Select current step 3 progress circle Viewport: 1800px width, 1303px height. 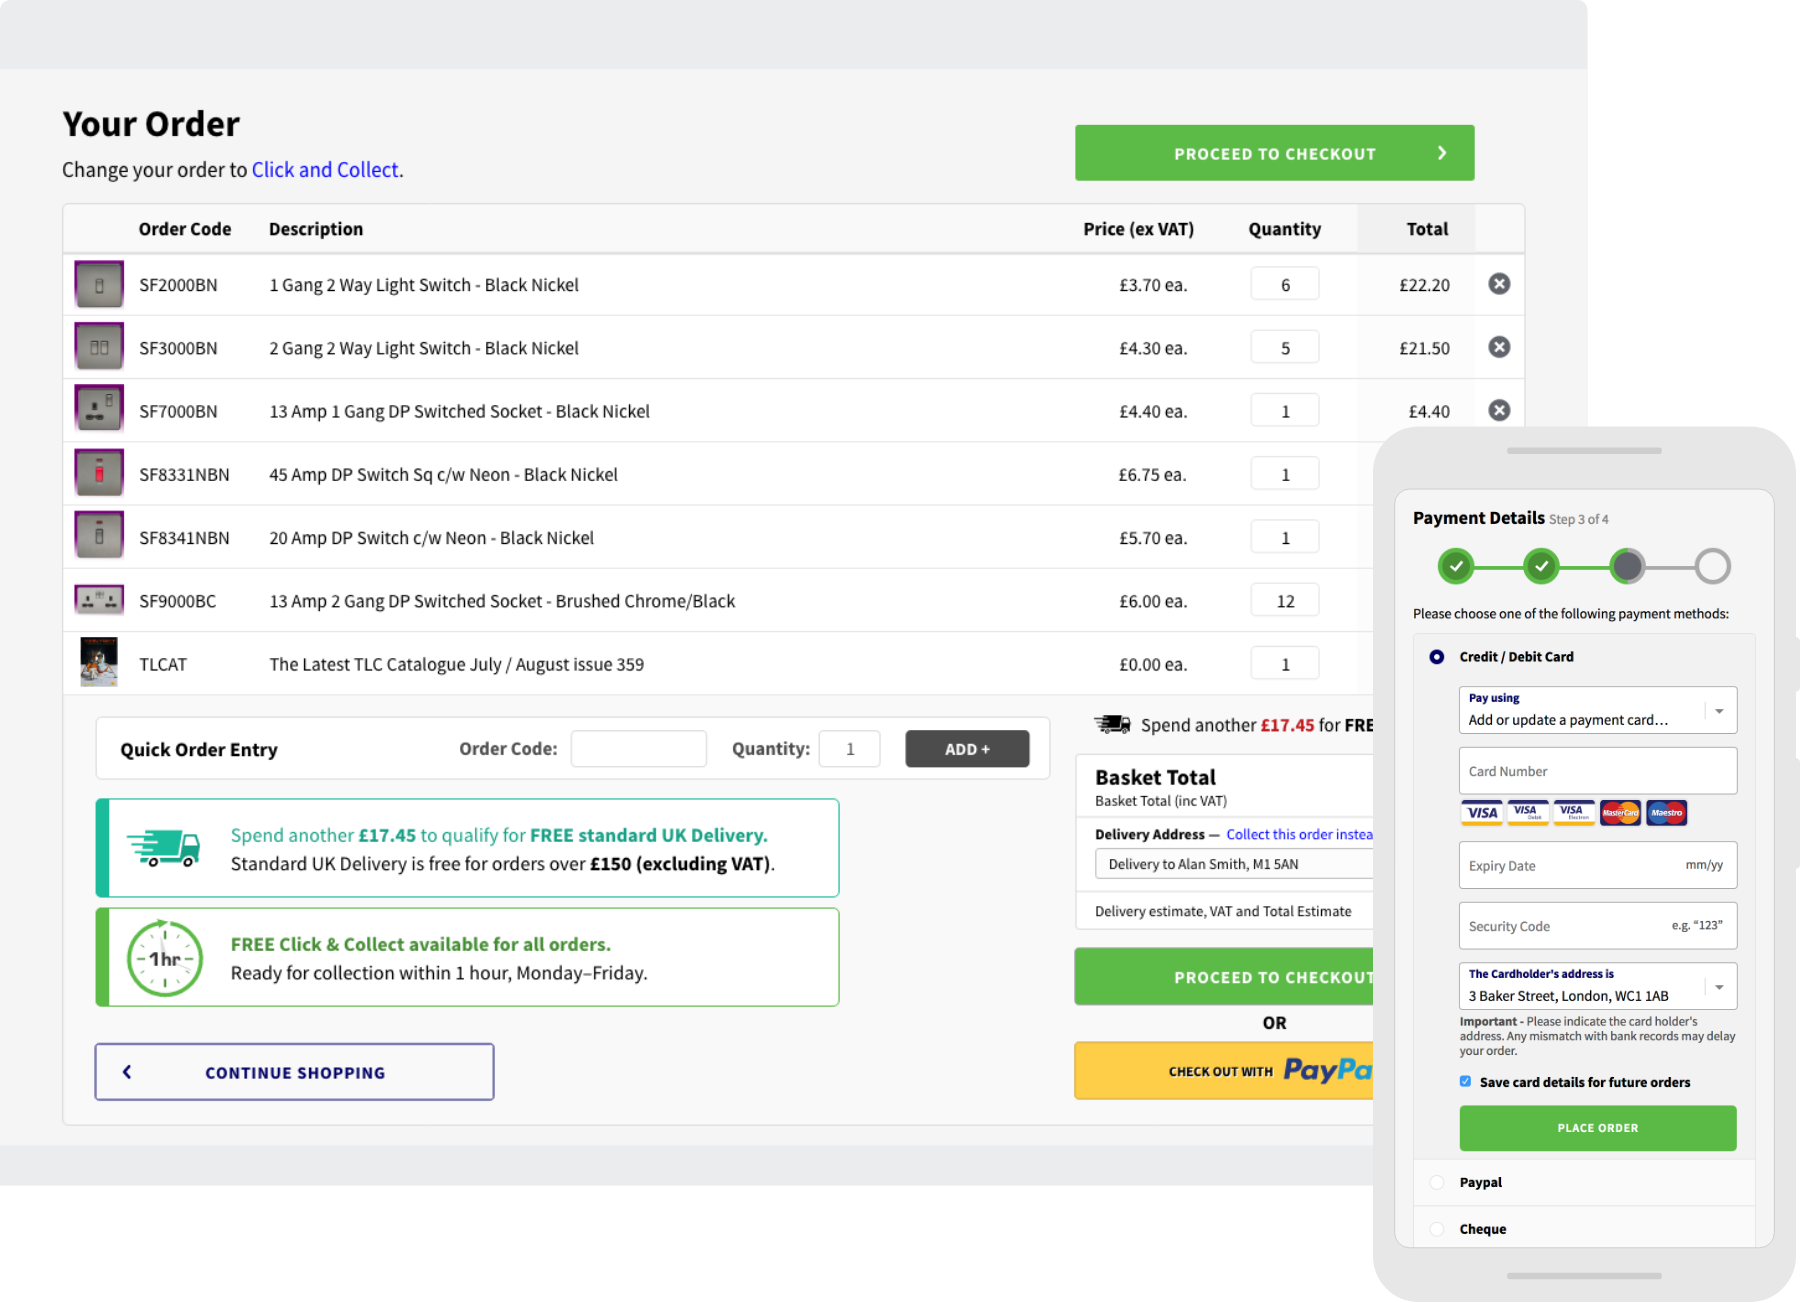[1627, 566]
